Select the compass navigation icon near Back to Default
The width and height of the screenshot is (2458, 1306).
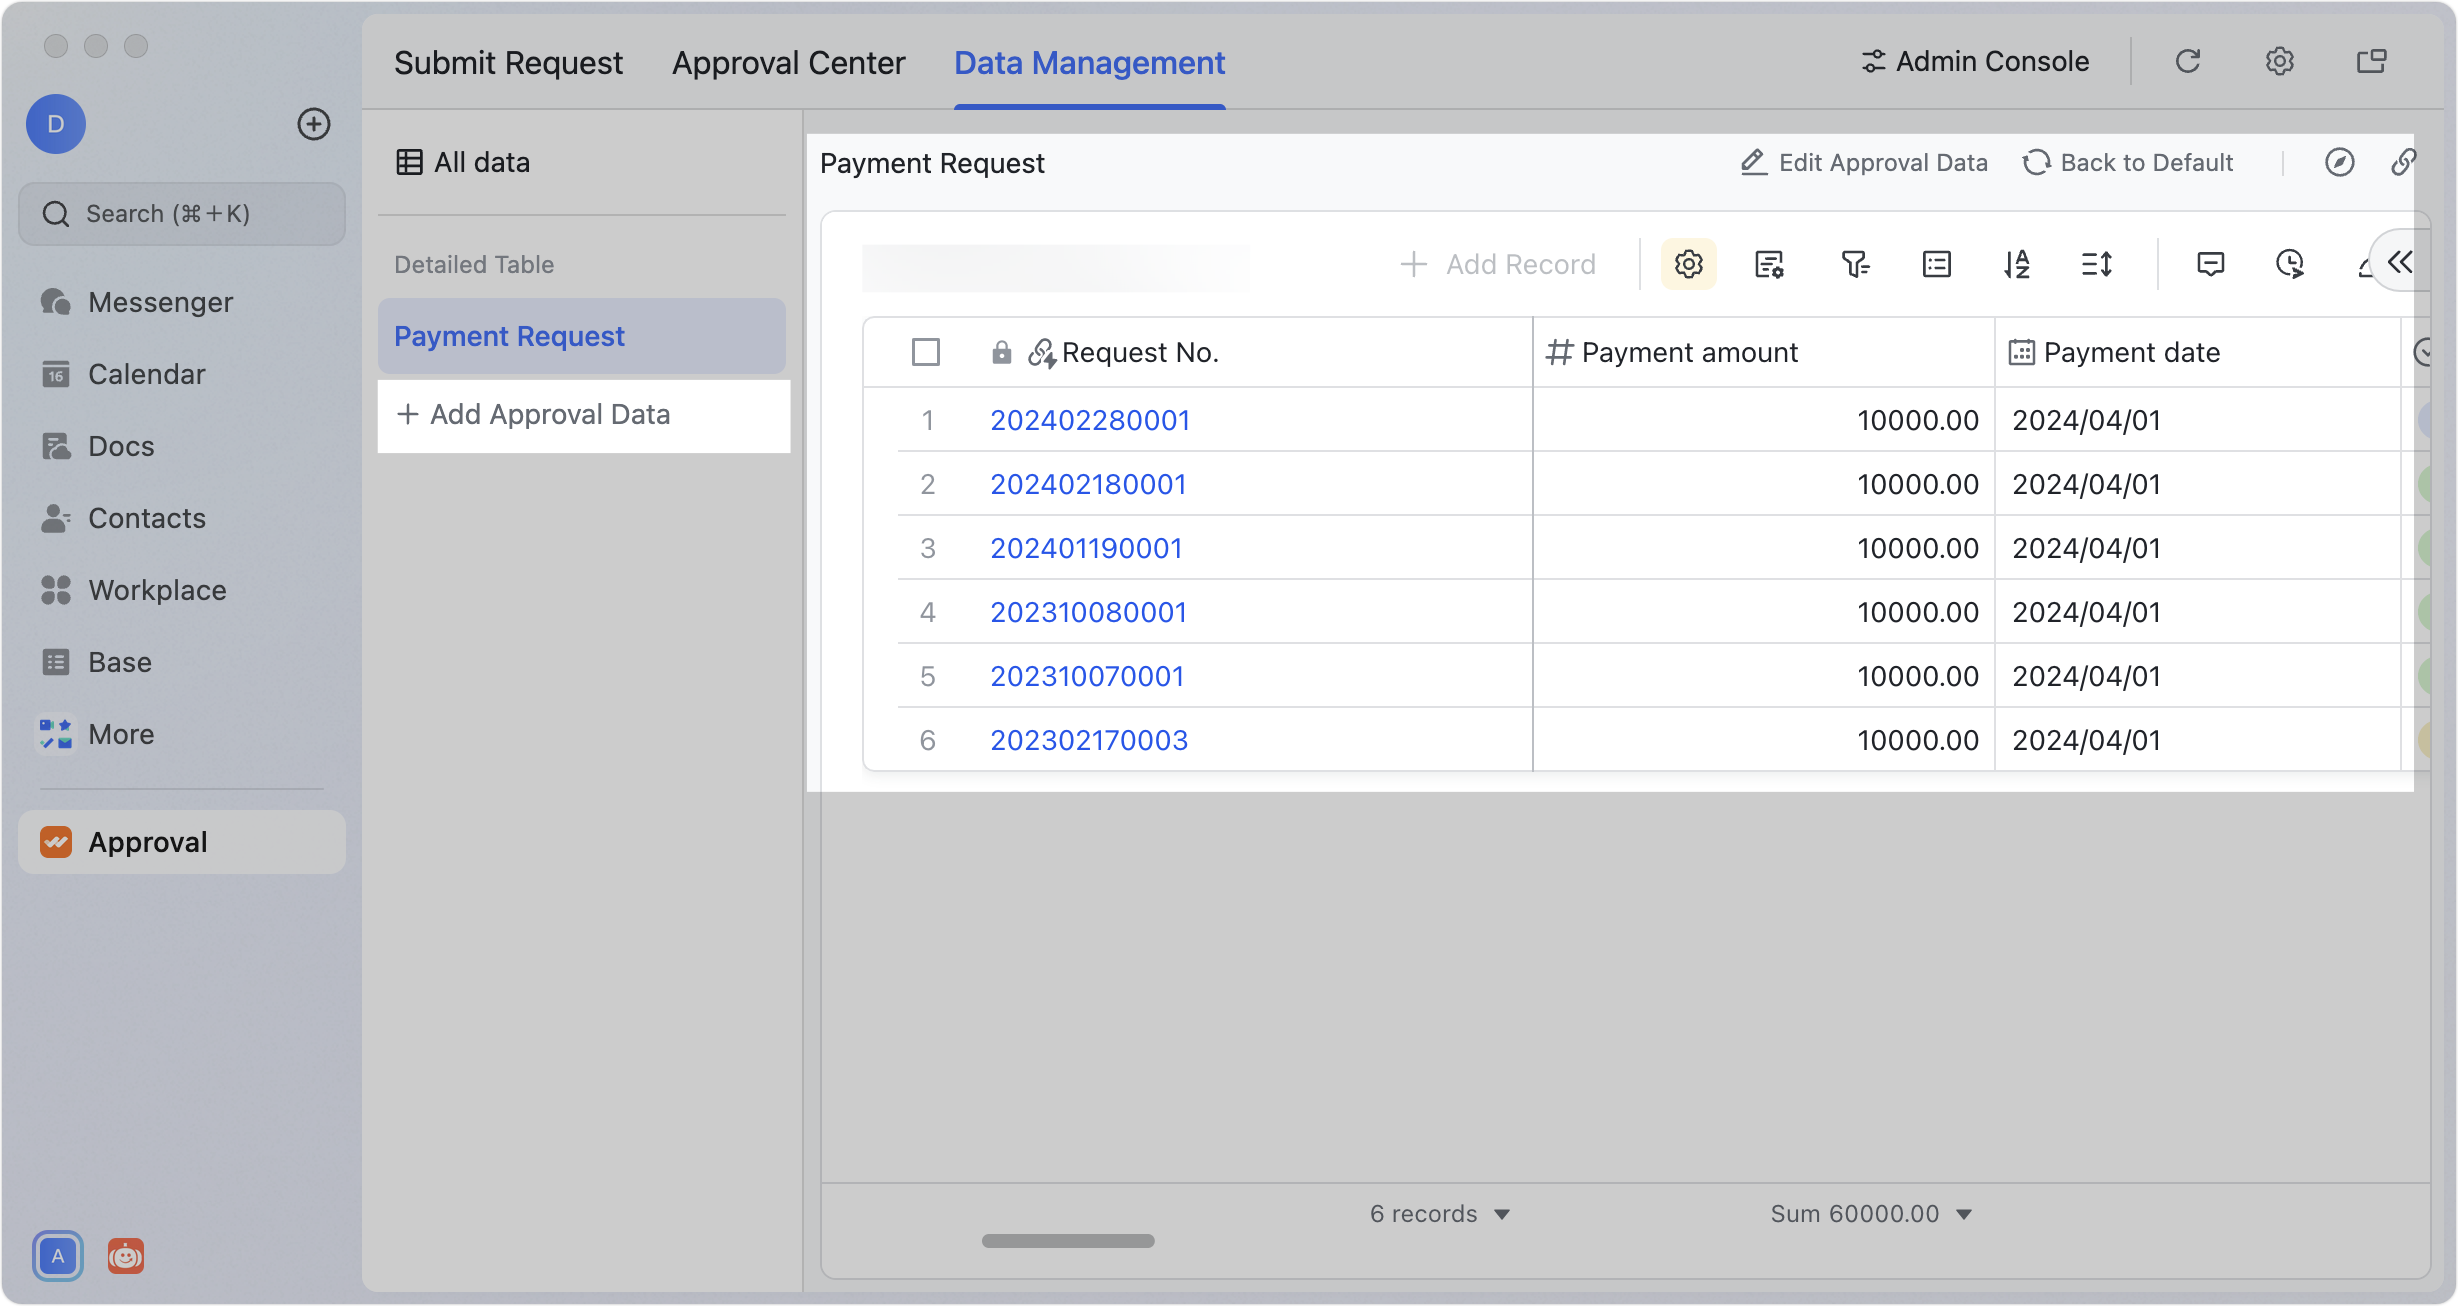click(2339, 162)
